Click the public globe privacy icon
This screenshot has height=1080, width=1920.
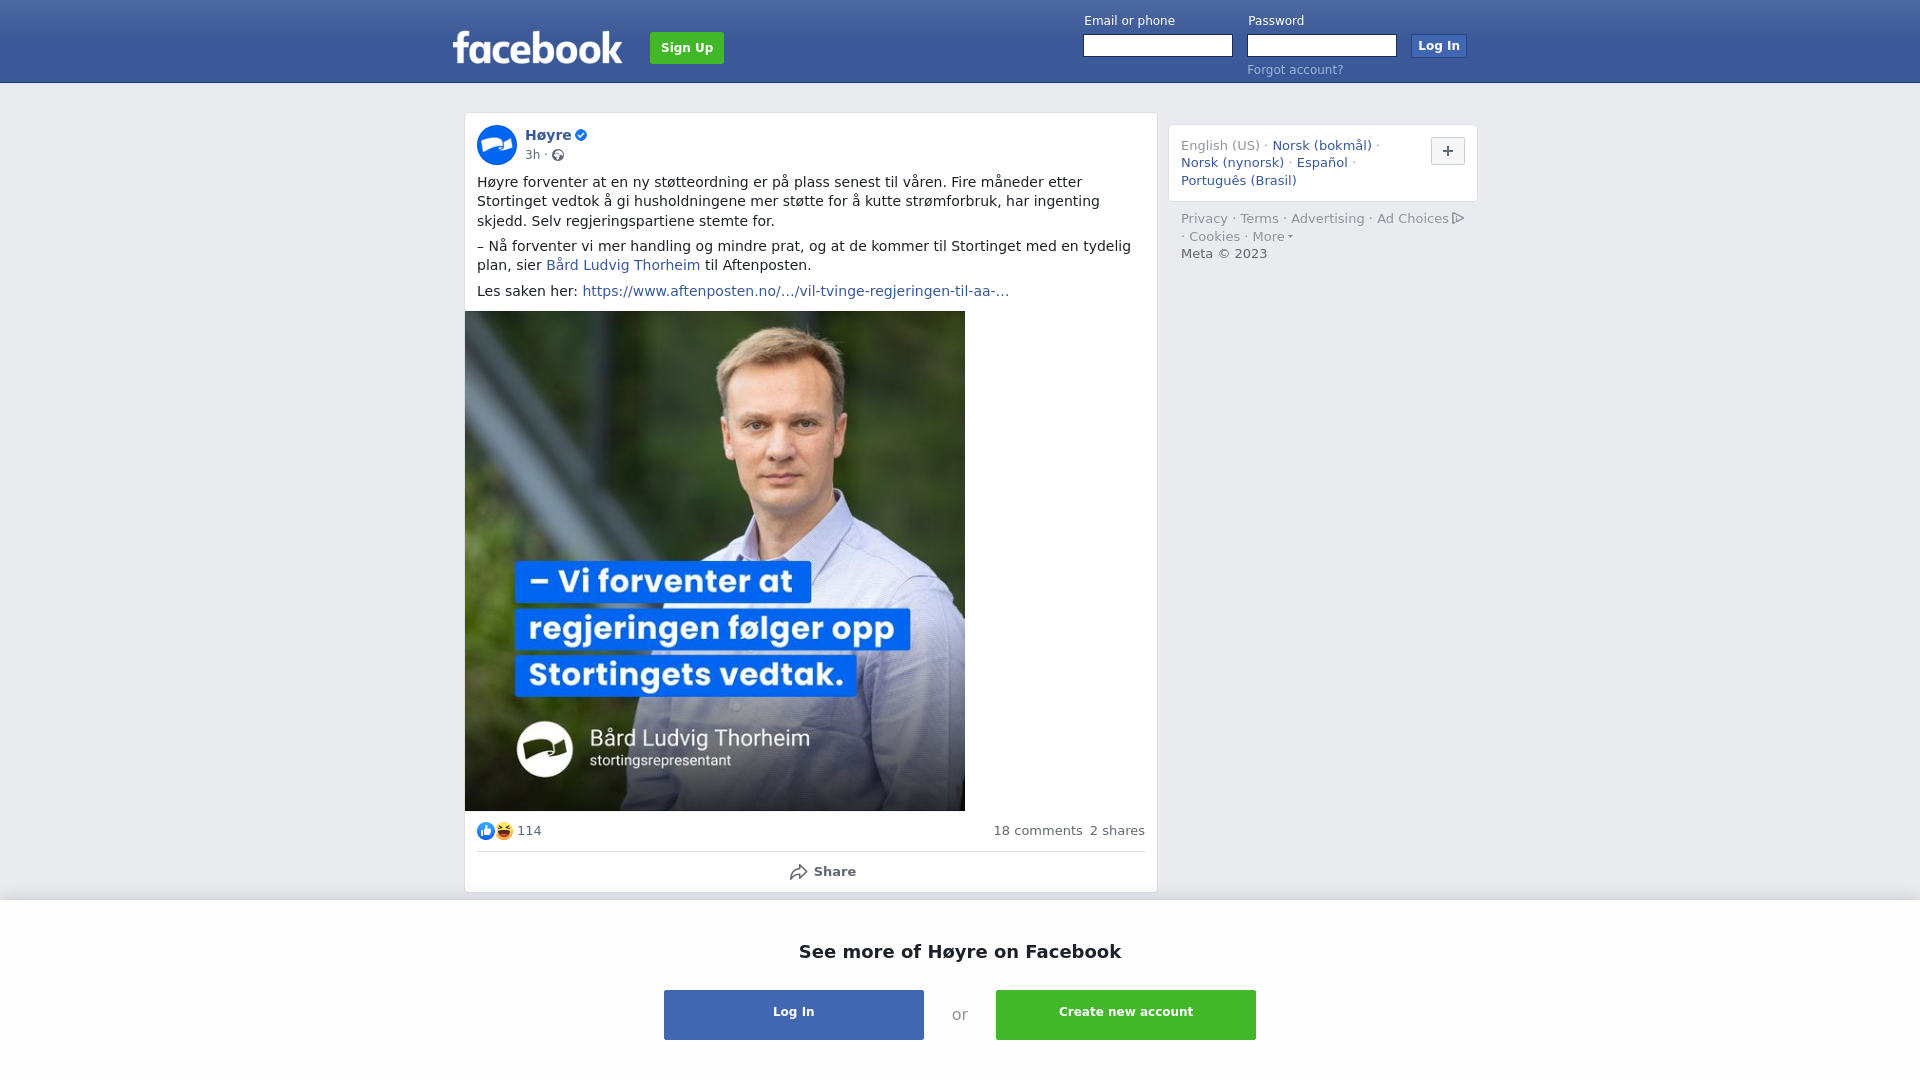[558, 155]
